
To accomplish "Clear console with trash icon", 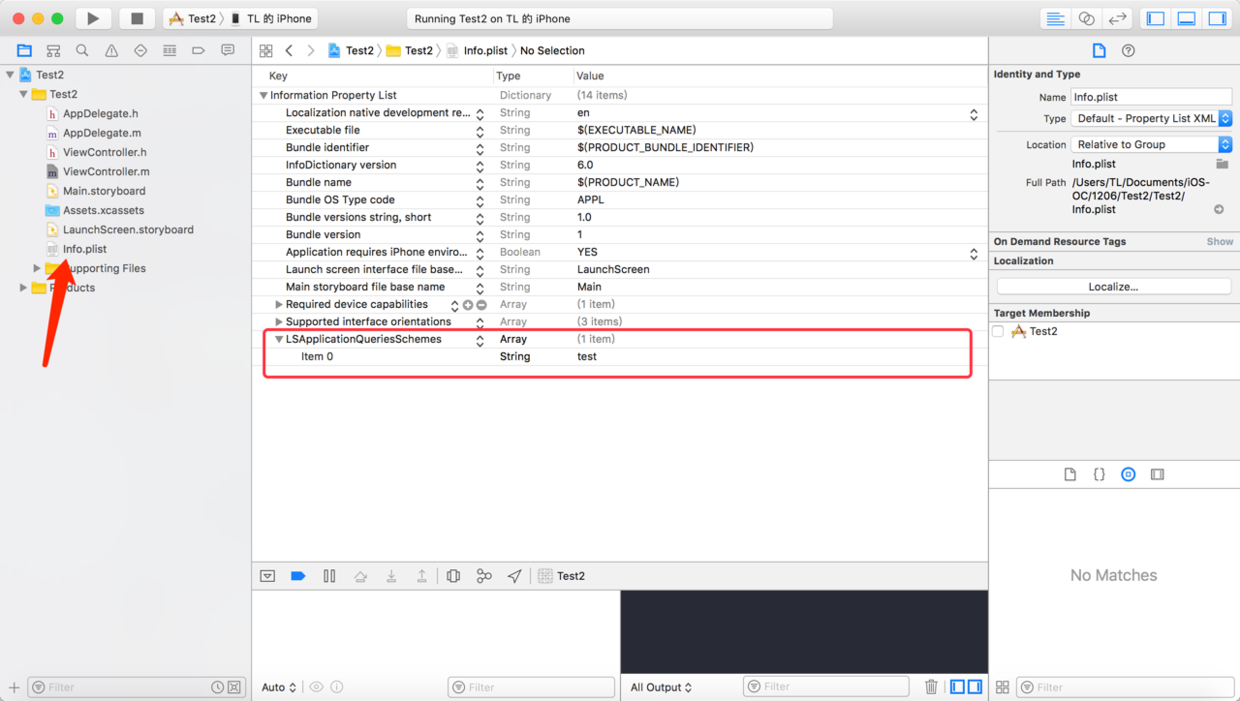I will click(x=931, y=687).
